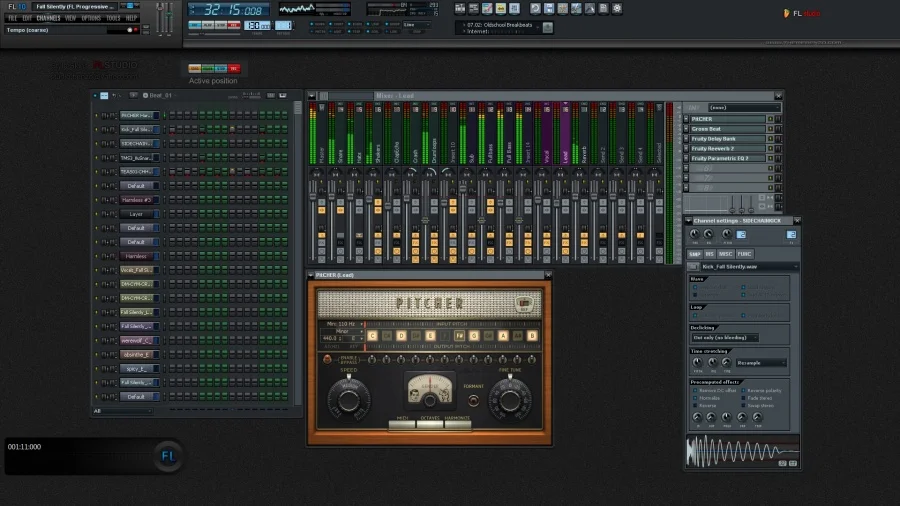This screenshot has height=506, width=900.
Task: Open the Min: 110 Hz dropdown in Pitcher
Action: 342,324
